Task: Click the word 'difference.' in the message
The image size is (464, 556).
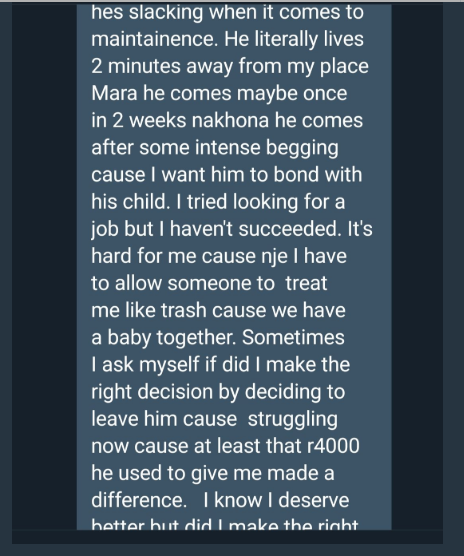Action: click(139, 501)
